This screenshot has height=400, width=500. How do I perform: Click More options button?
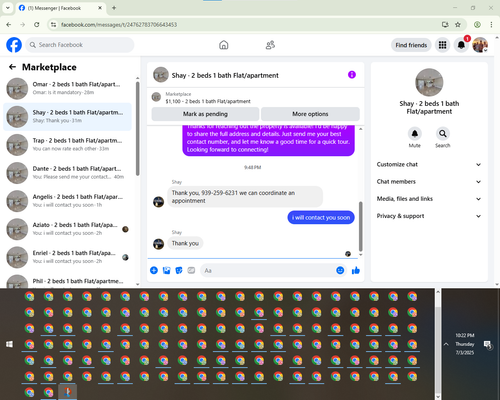[310, 114]
